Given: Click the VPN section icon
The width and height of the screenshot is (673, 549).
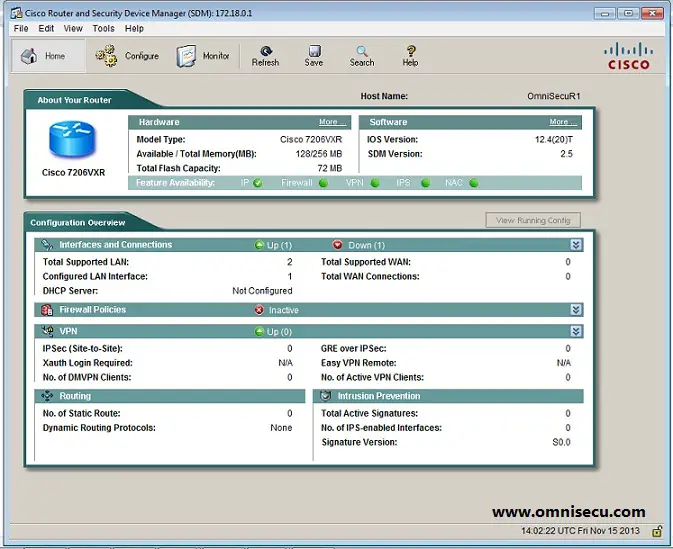Looking at the screenshot, I should point(47,331).
